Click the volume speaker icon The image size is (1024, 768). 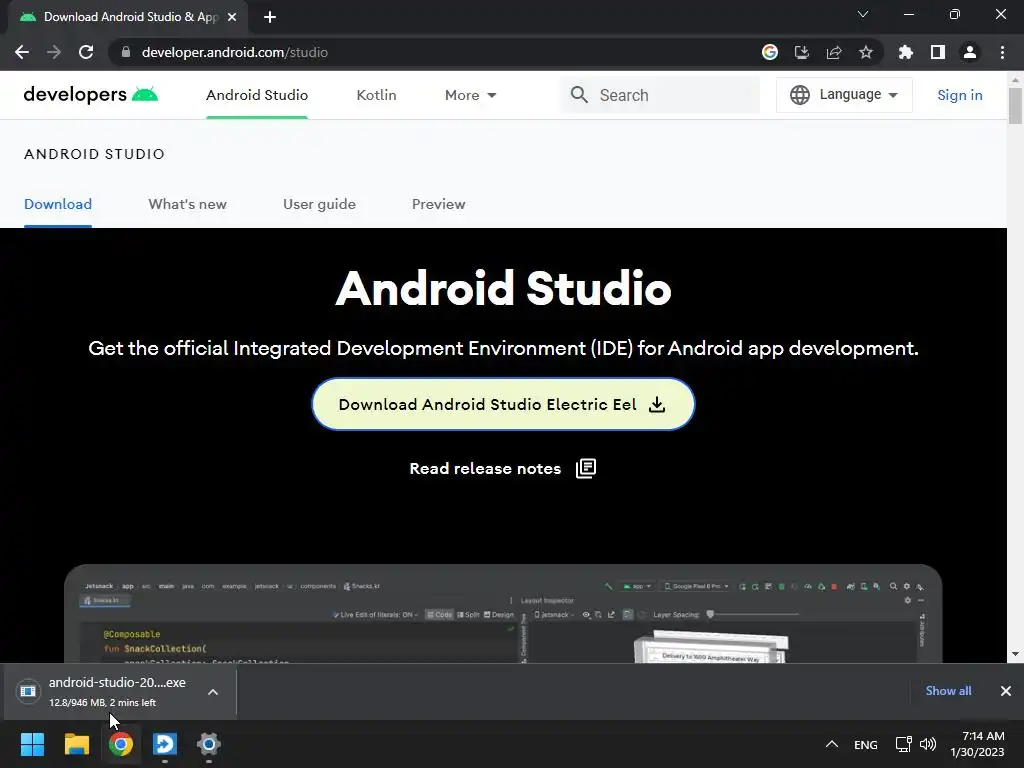click(x=927, y=744)
